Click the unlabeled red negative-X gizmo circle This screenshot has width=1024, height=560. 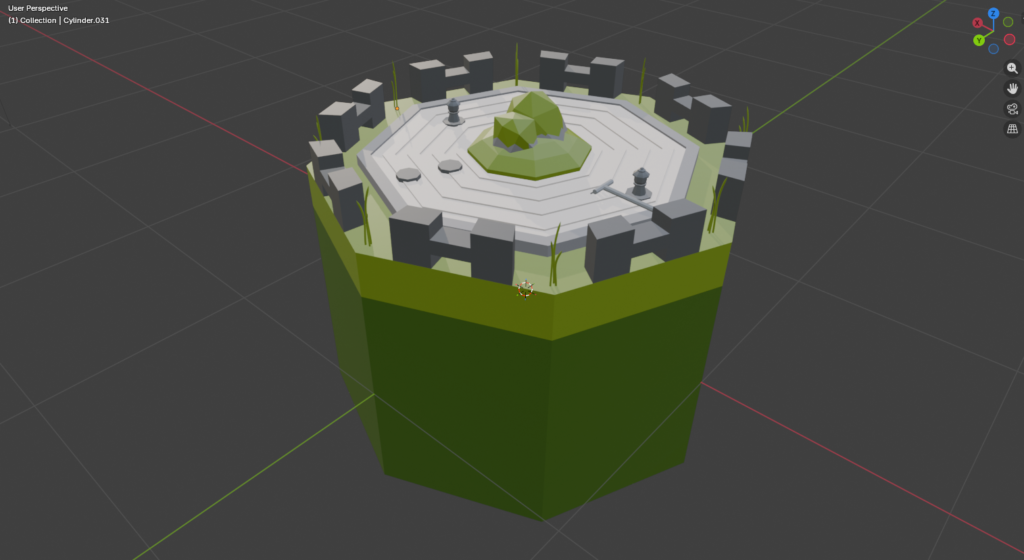(x=1009, y=39)
